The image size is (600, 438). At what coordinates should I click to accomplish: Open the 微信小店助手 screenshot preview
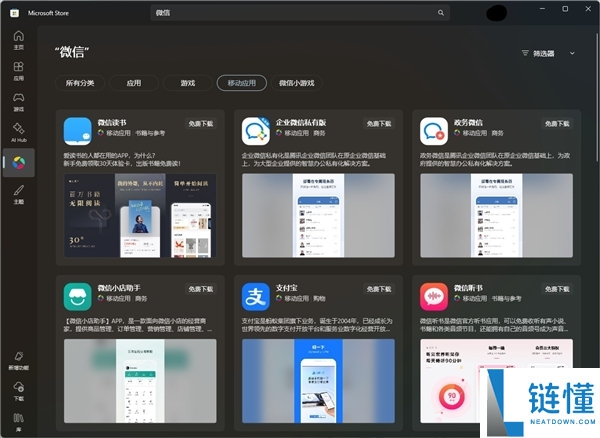[x=140, y=381]
